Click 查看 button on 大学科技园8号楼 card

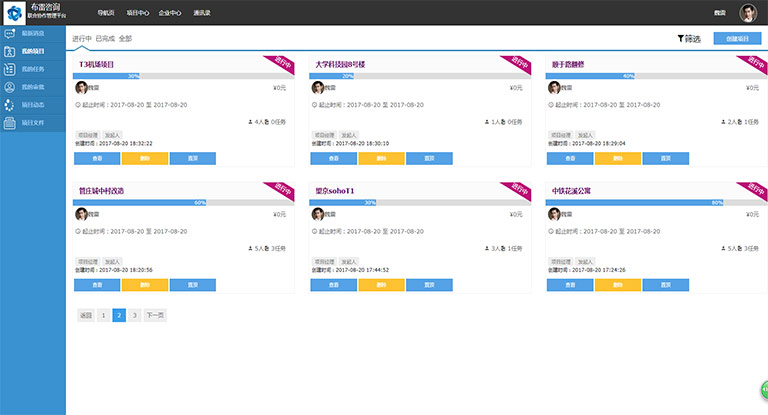tap(334, 158)
